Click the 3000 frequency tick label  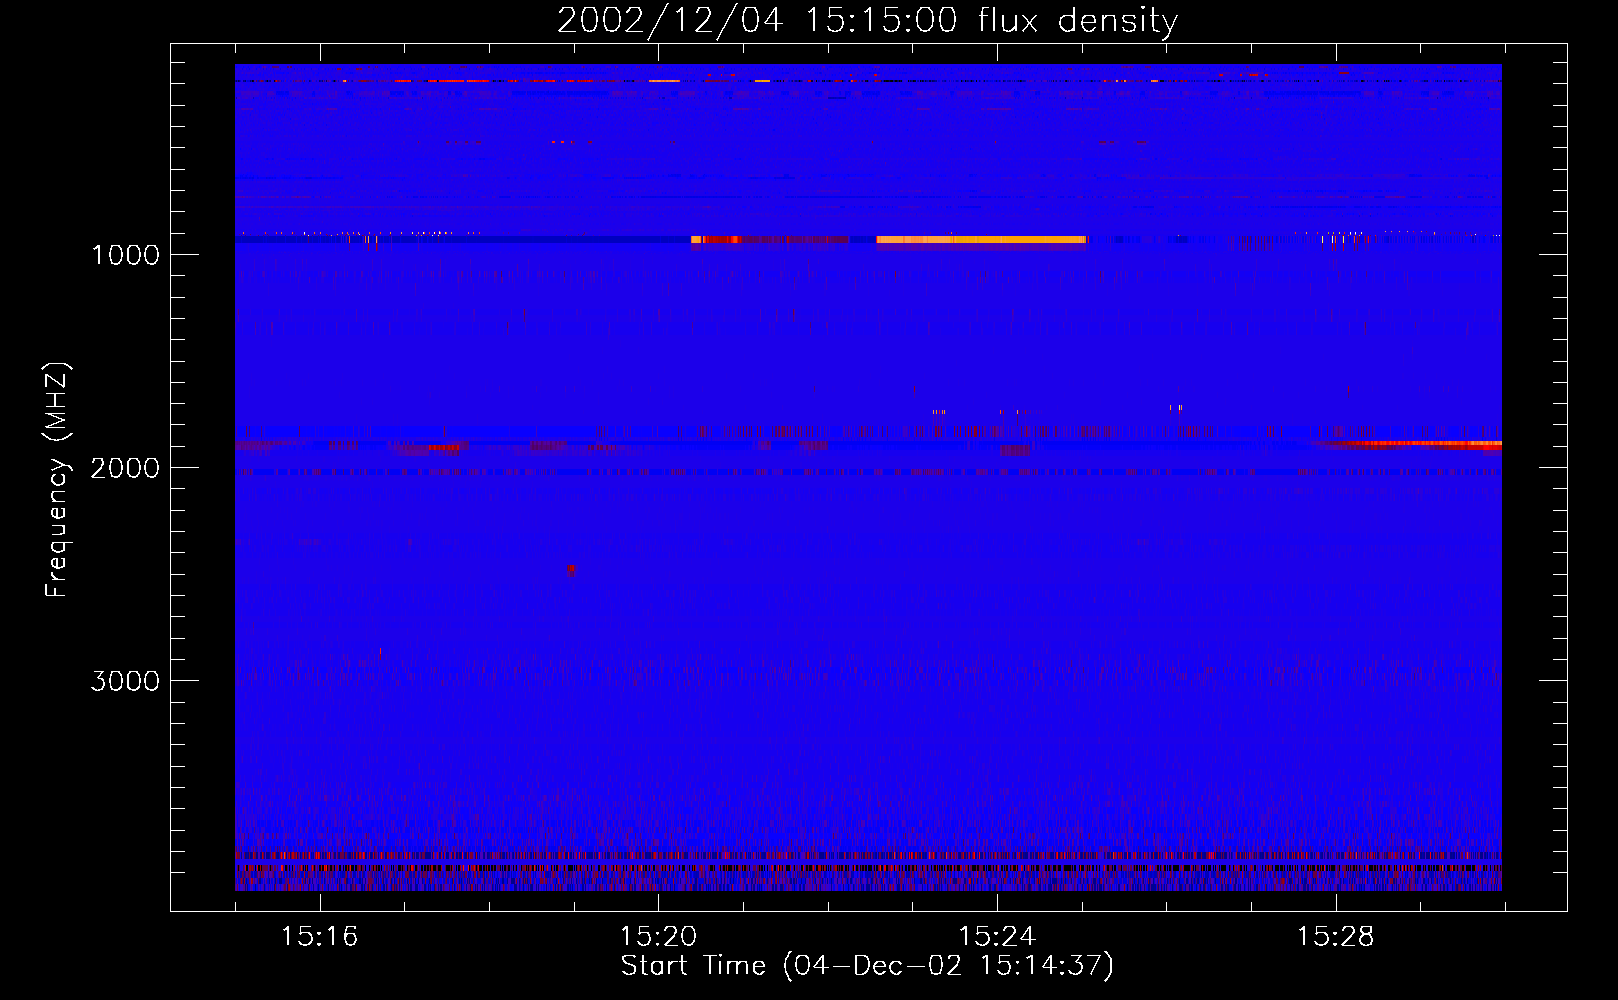click(x=125, y=681)
